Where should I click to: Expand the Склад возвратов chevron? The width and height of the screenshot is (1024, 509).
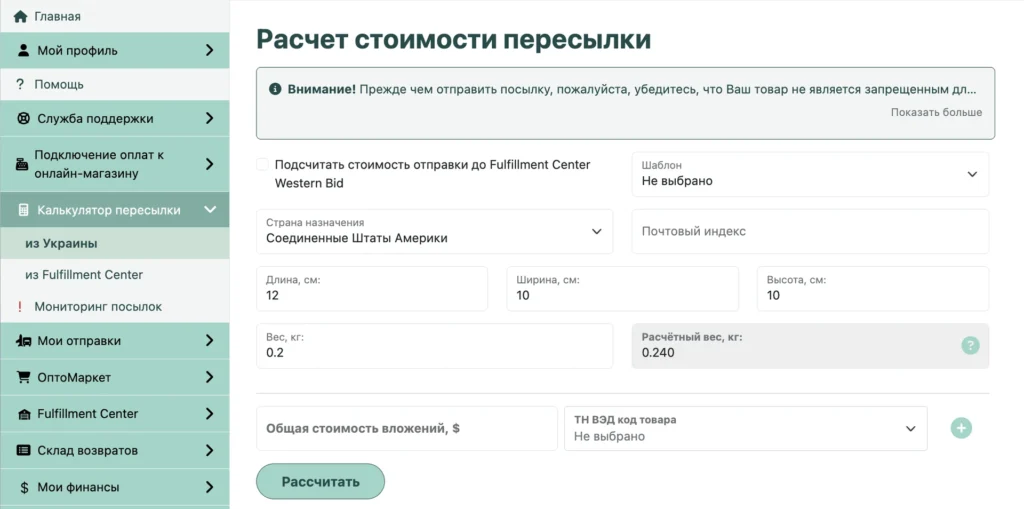coord(210,450)
